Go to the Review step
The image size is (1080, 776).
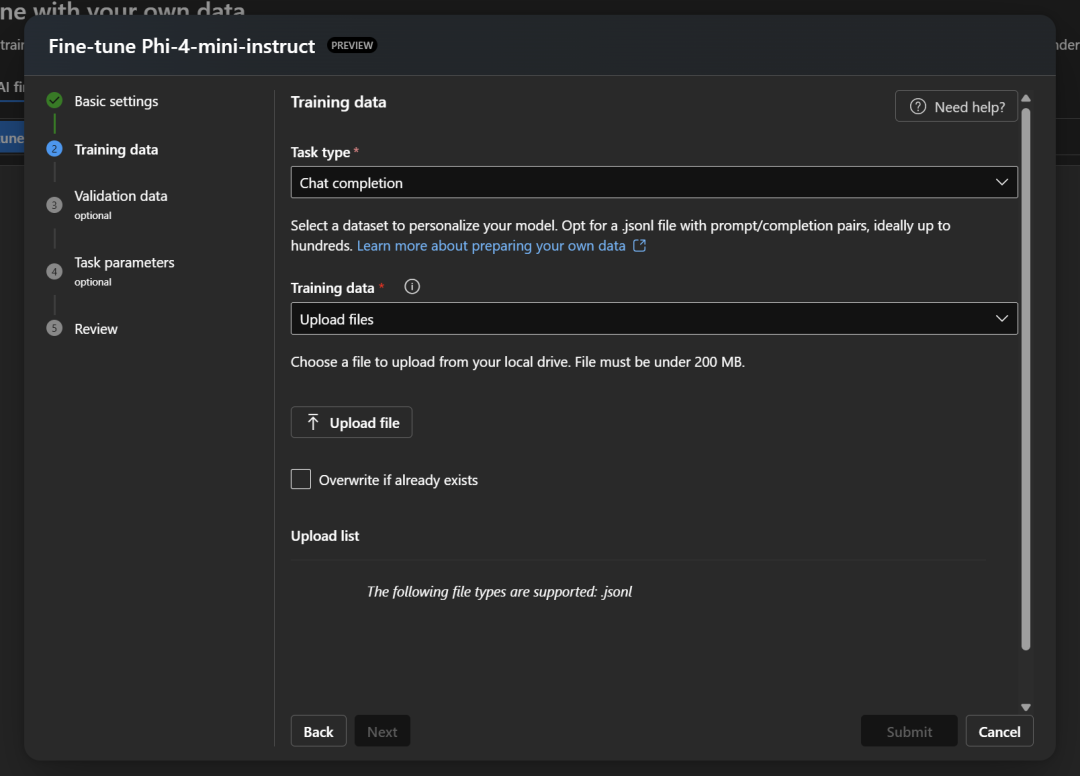[x=96, y=329]
